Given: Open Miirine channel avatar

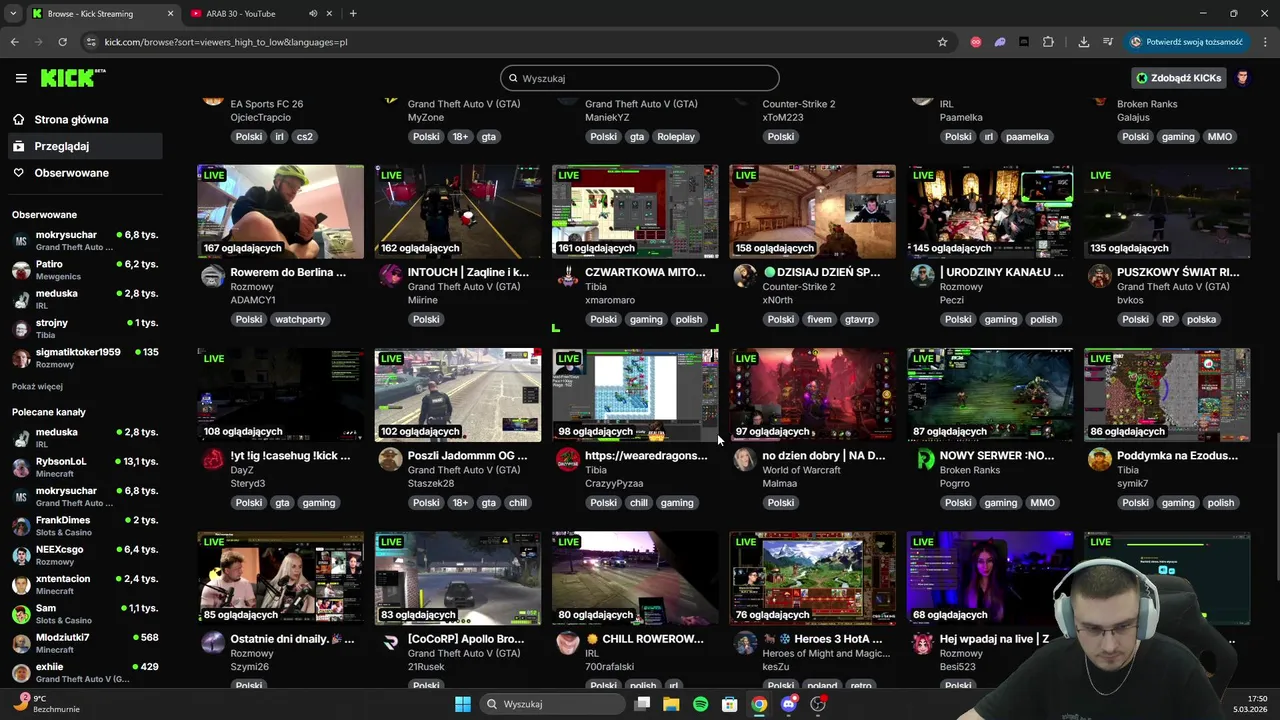Looking at the screenshot, I should point(390,277).
